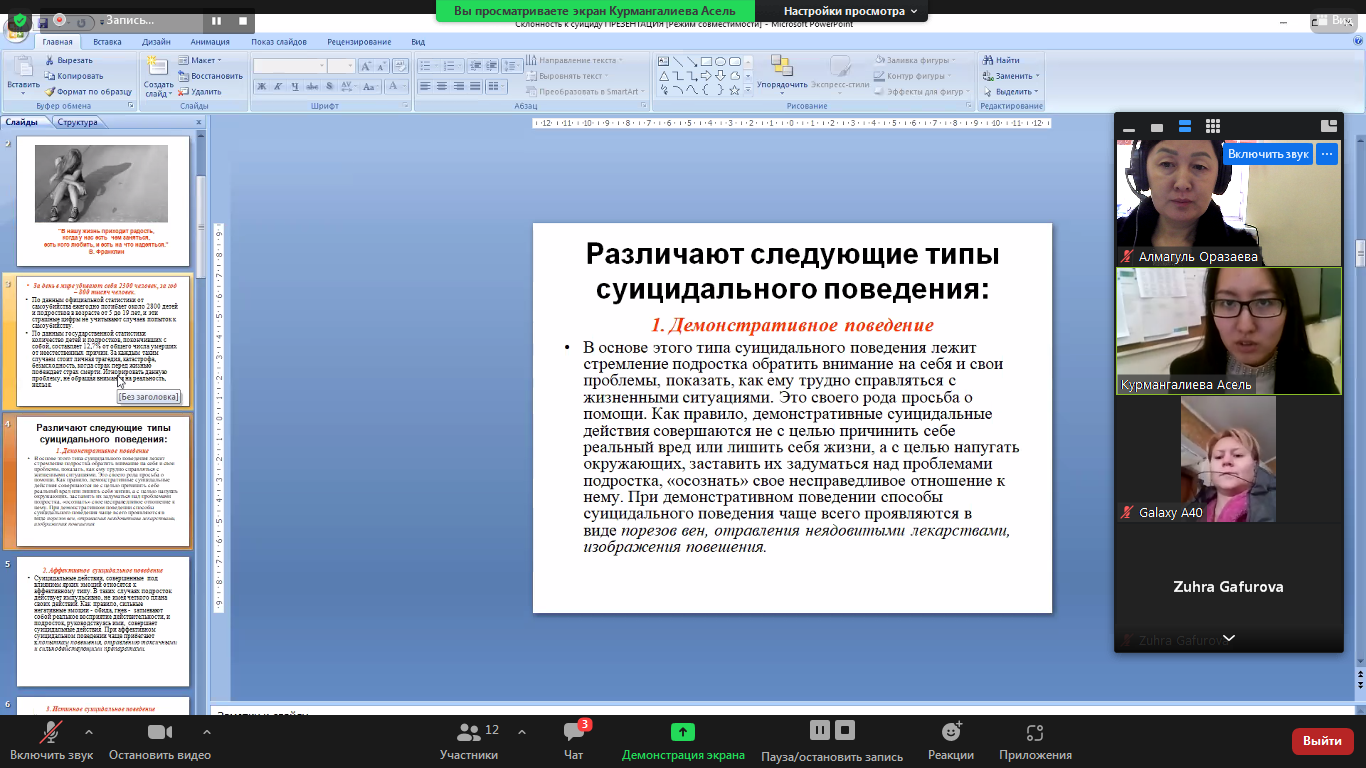Expand video options arrow beside camera

tap(206, 731)
